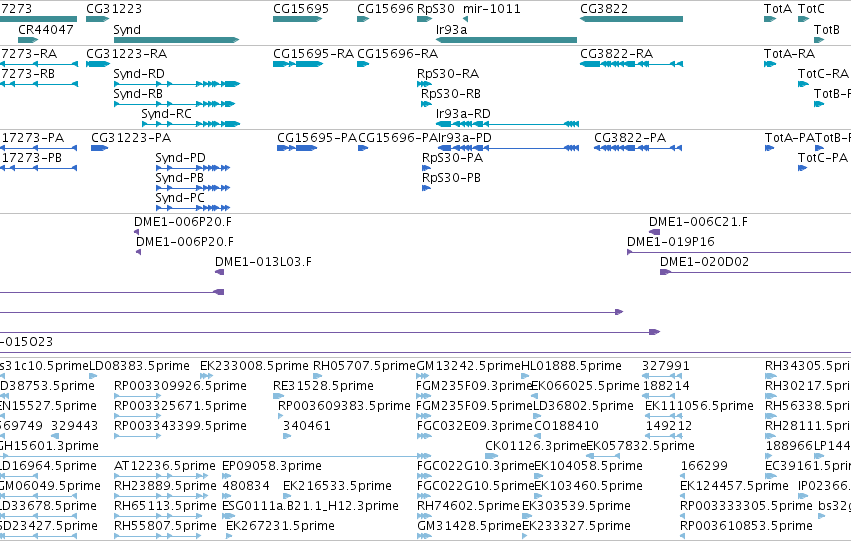Click the Synd-PB protein label
The width and height of the screenshot is (851, 541).
tap(179, 178)
